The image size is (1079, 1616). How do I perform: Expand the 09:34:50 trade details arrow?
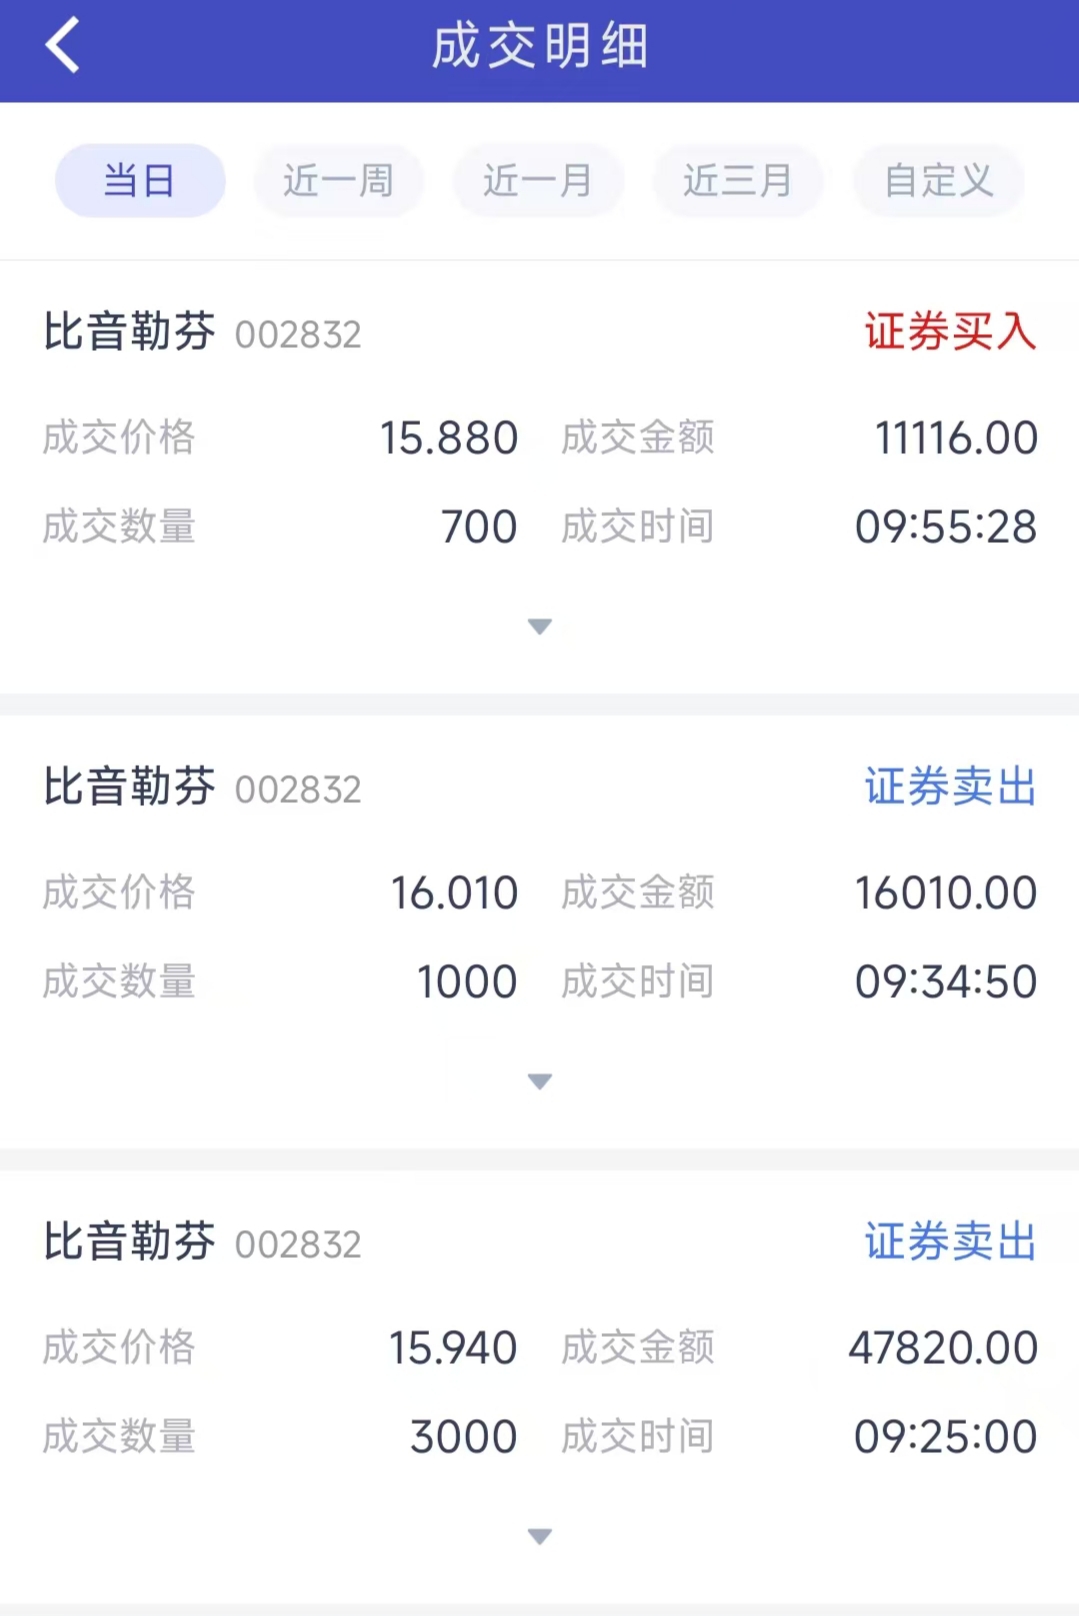point(540,1082)
